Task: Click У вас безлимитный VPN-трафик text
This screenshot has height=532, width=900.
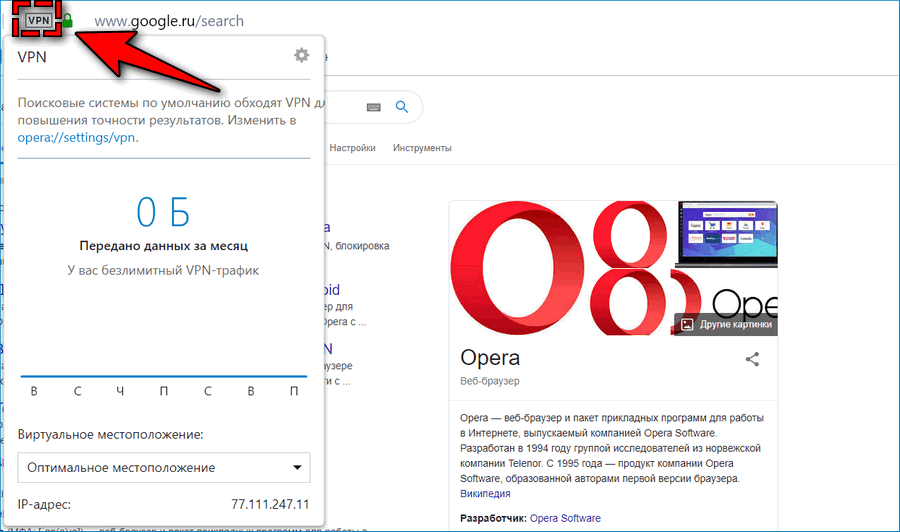Action: pos(163,270)
